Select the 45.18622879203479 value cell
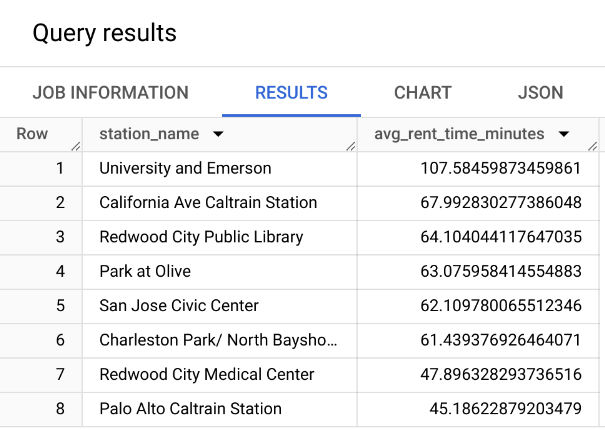The image size is (605, 430). point(504,408)
